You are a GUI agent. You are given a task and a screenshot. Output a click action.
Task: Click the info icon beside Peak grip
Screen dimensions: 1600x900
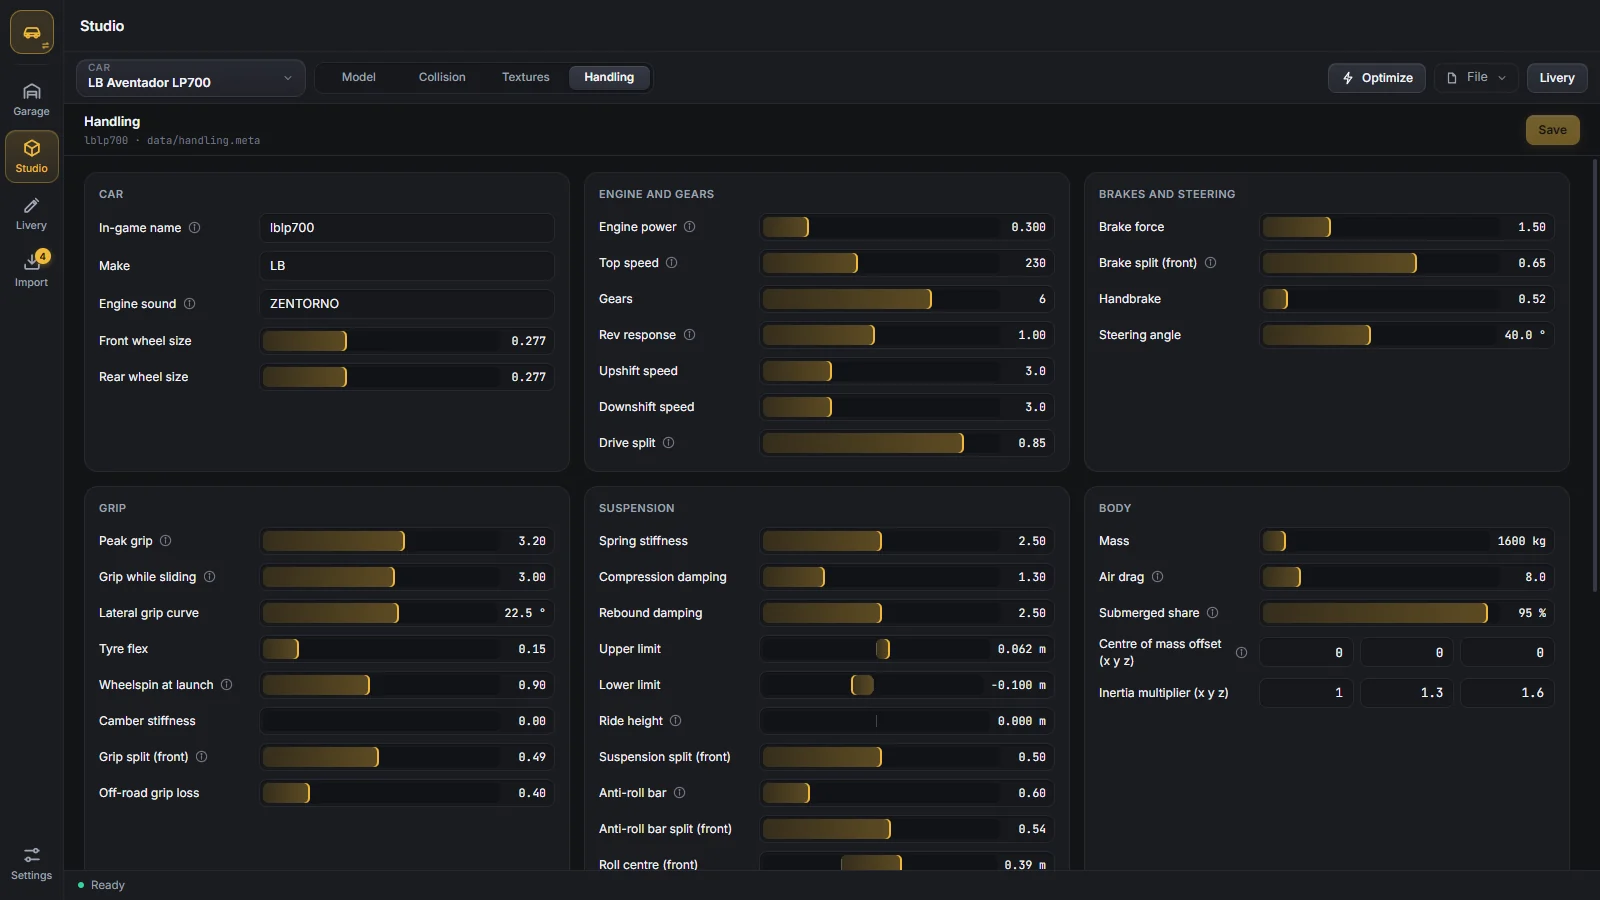click(166, 541)
